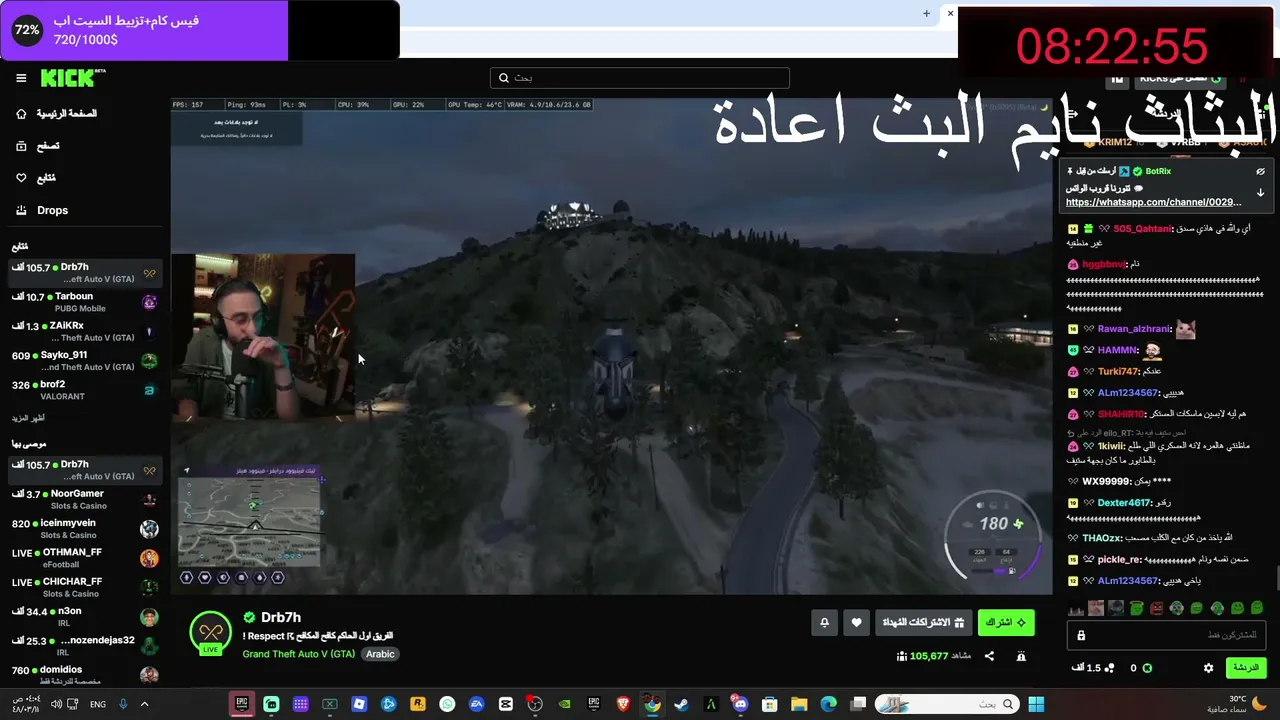Image resolution: width=1280 pixels, height=720 pixels.
Task: Click the microphone icon in system tray
Action: tap(123, 704)
